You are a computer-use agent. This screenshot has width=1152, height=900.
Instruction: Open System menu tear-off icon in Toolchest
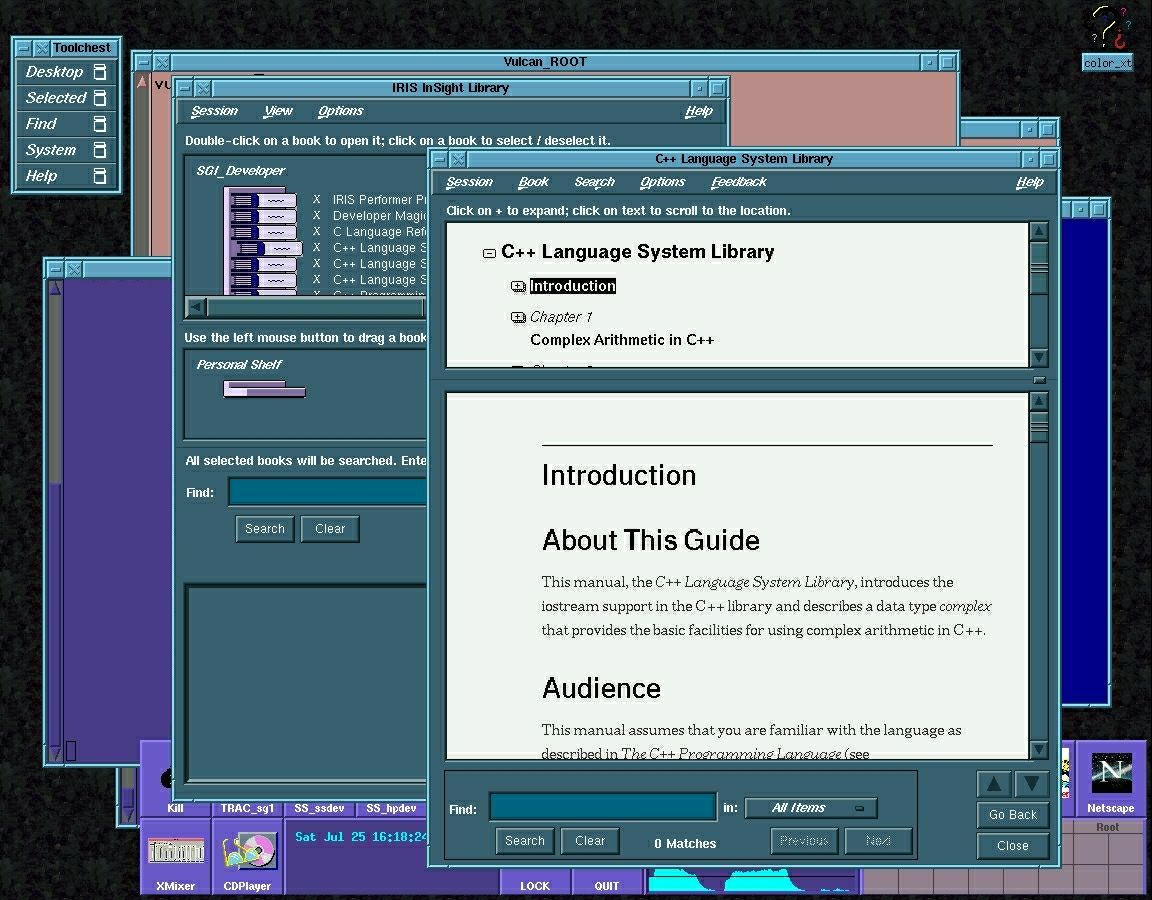pos(100,150)
